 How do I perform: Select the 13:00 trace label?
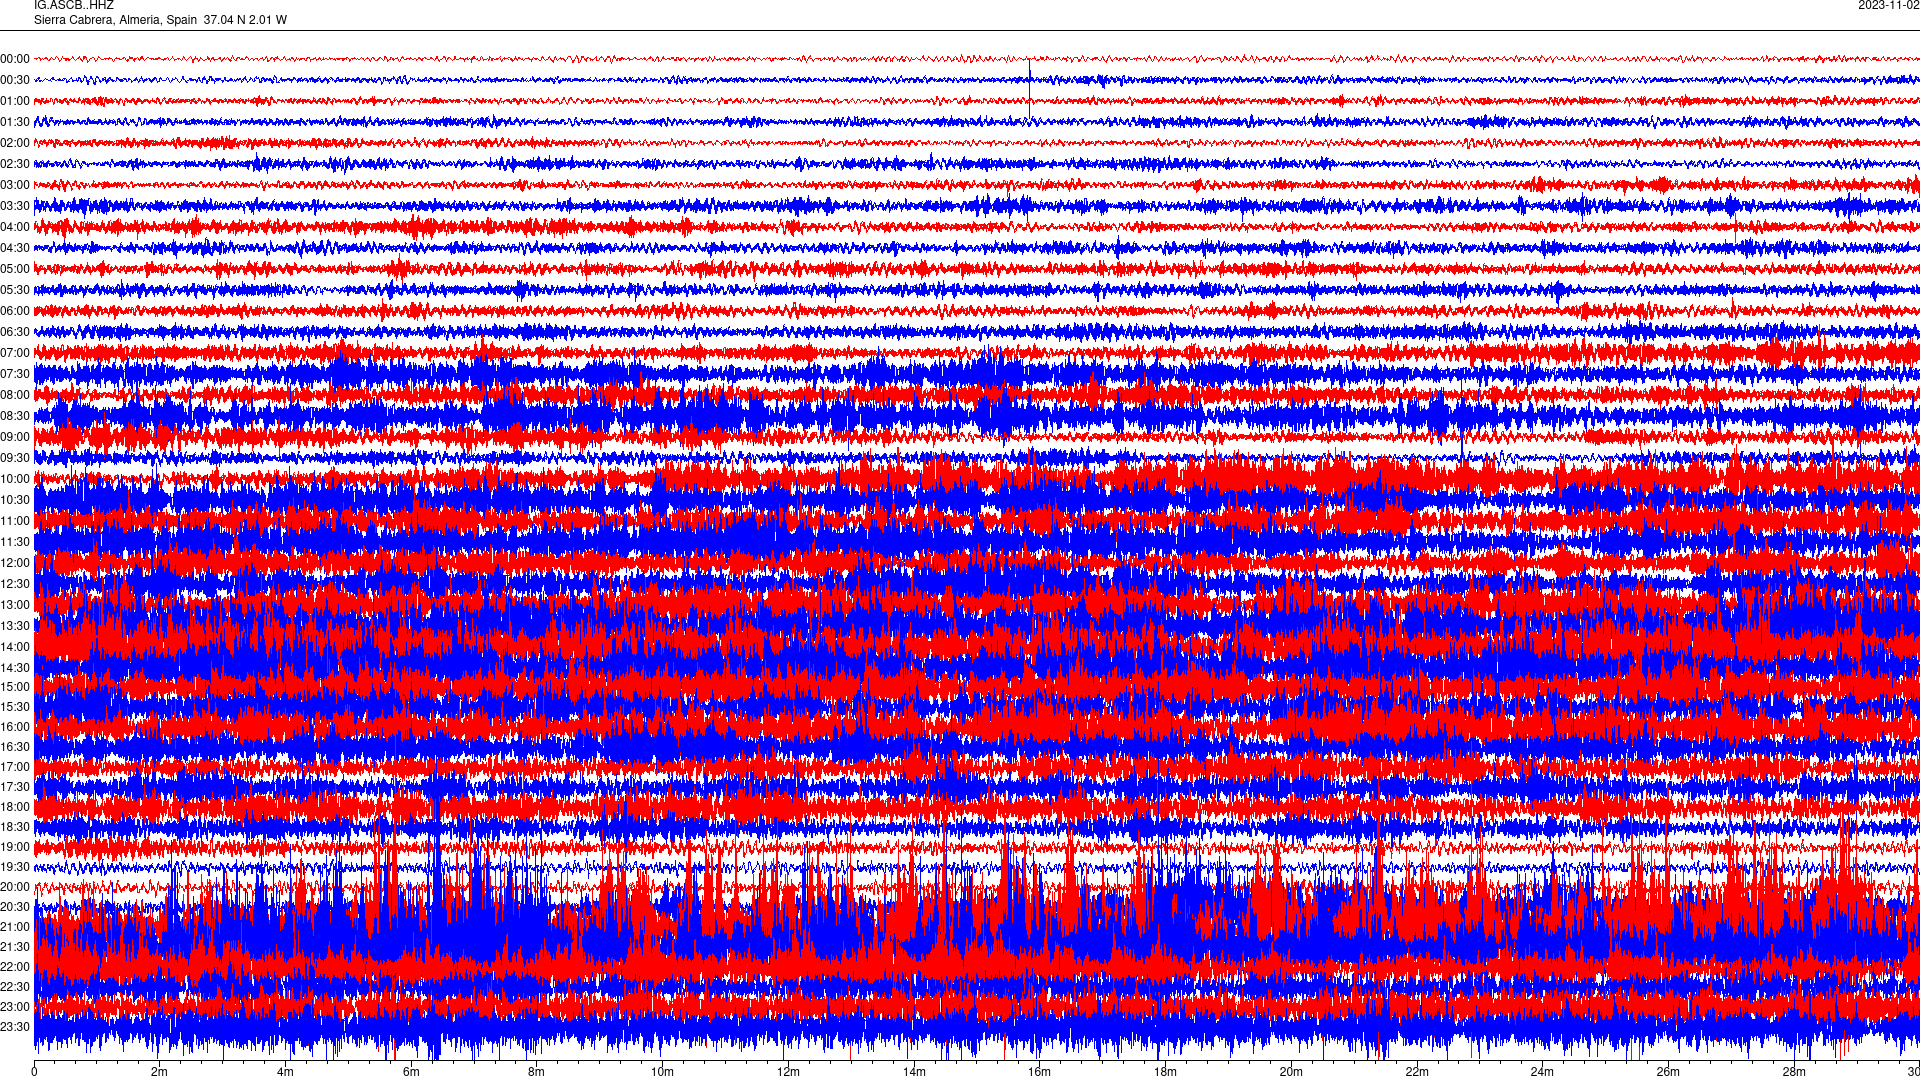15,605
